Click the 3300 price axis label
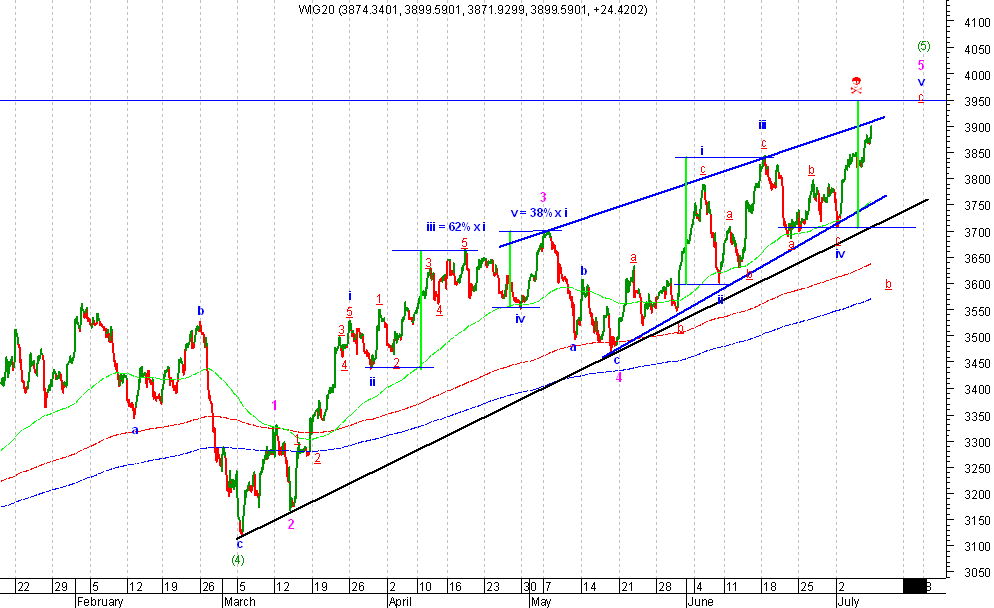994x608 pixels. [x=976, y=442]
